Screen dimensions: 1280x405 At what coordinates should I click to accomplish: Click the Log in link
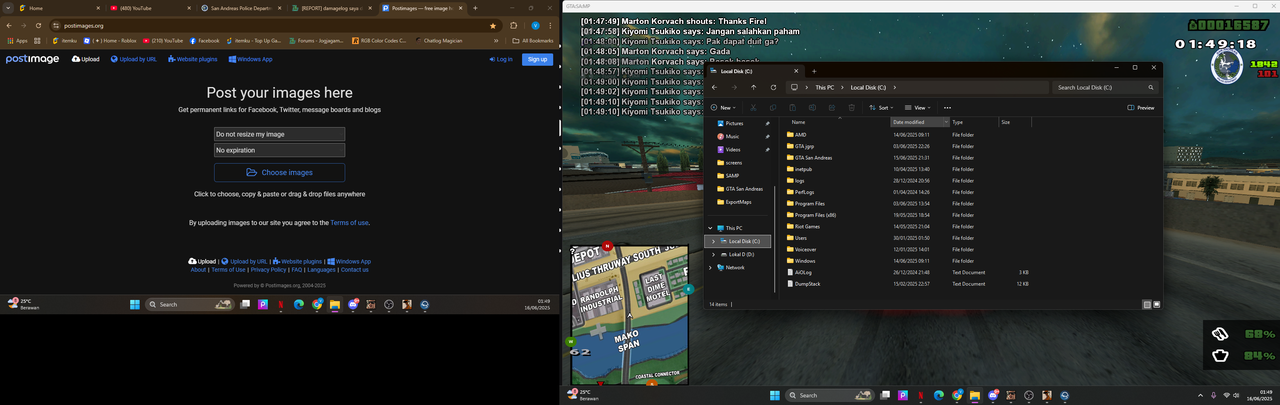pyautogui.click(x=501, y=59)
